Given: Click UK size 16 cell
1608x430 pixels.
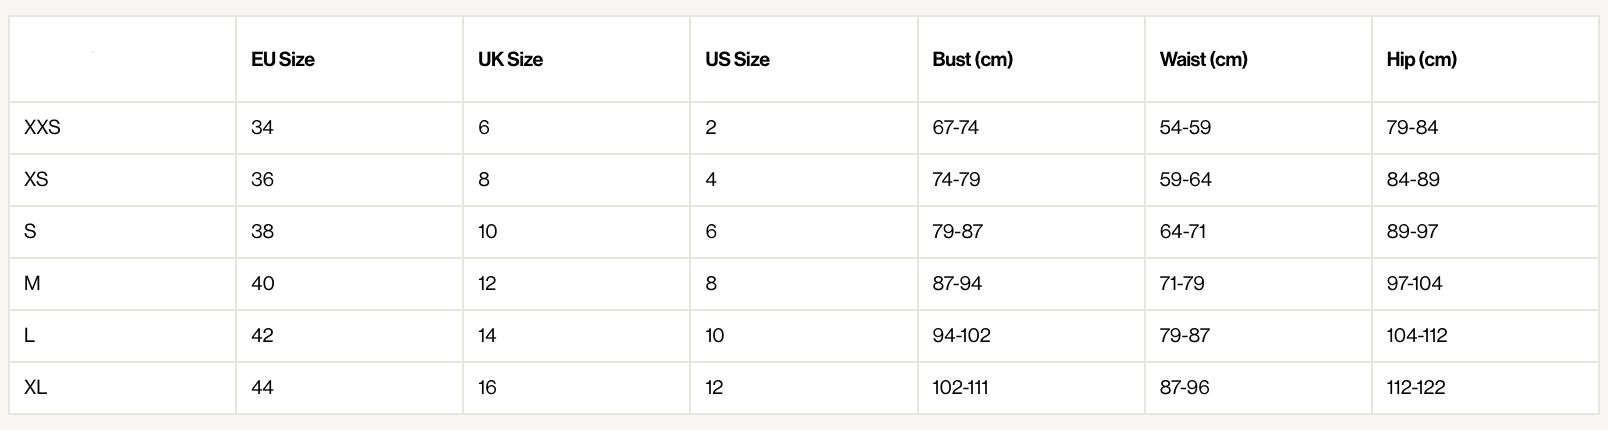Looking at the screenshot, I should (x=487, y=388).
